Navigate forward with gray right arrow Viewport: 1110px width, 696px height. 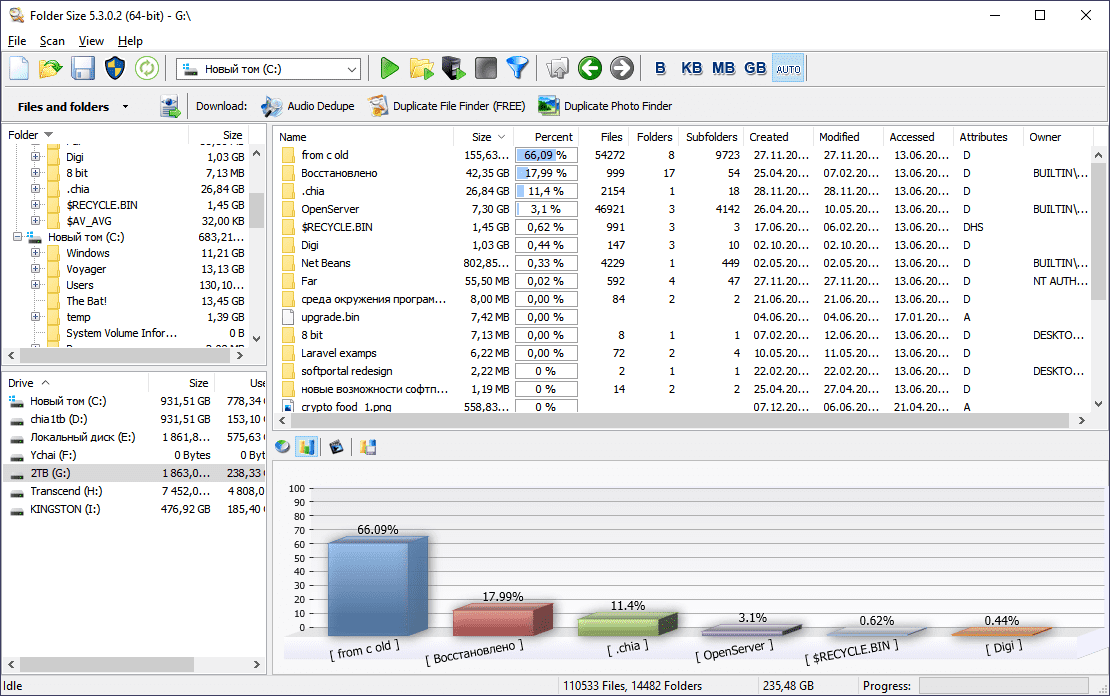tap(622, 69)
